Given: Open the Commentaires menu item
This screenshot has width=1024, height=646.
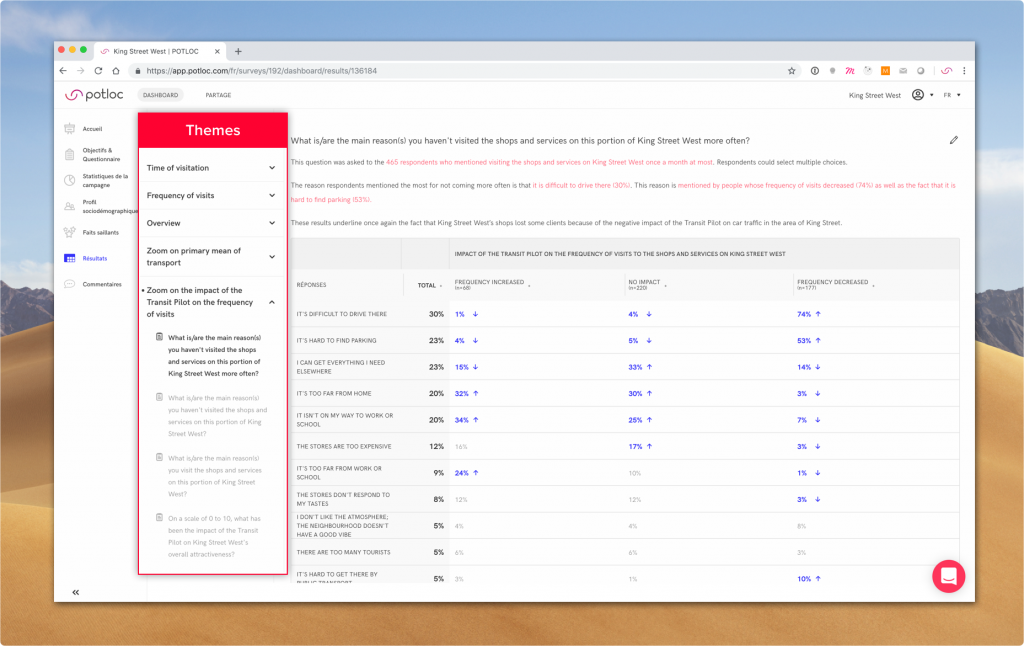Looking at the screenshot, I should tap(102, 284).
